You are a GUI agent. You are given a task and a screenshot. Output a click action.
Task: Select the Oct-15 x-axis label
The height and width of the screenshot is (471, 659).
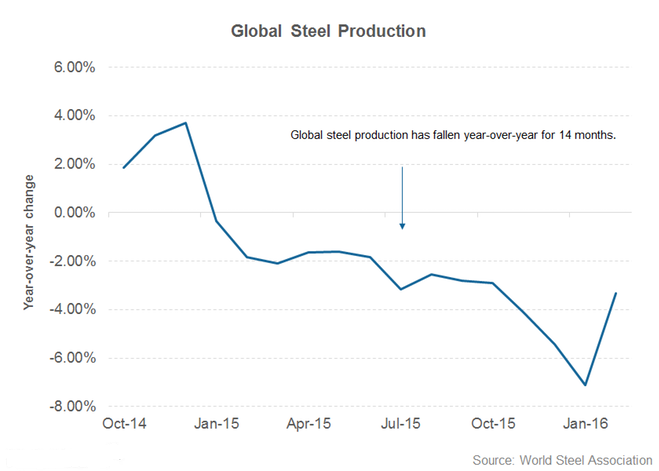click(494, 424)
